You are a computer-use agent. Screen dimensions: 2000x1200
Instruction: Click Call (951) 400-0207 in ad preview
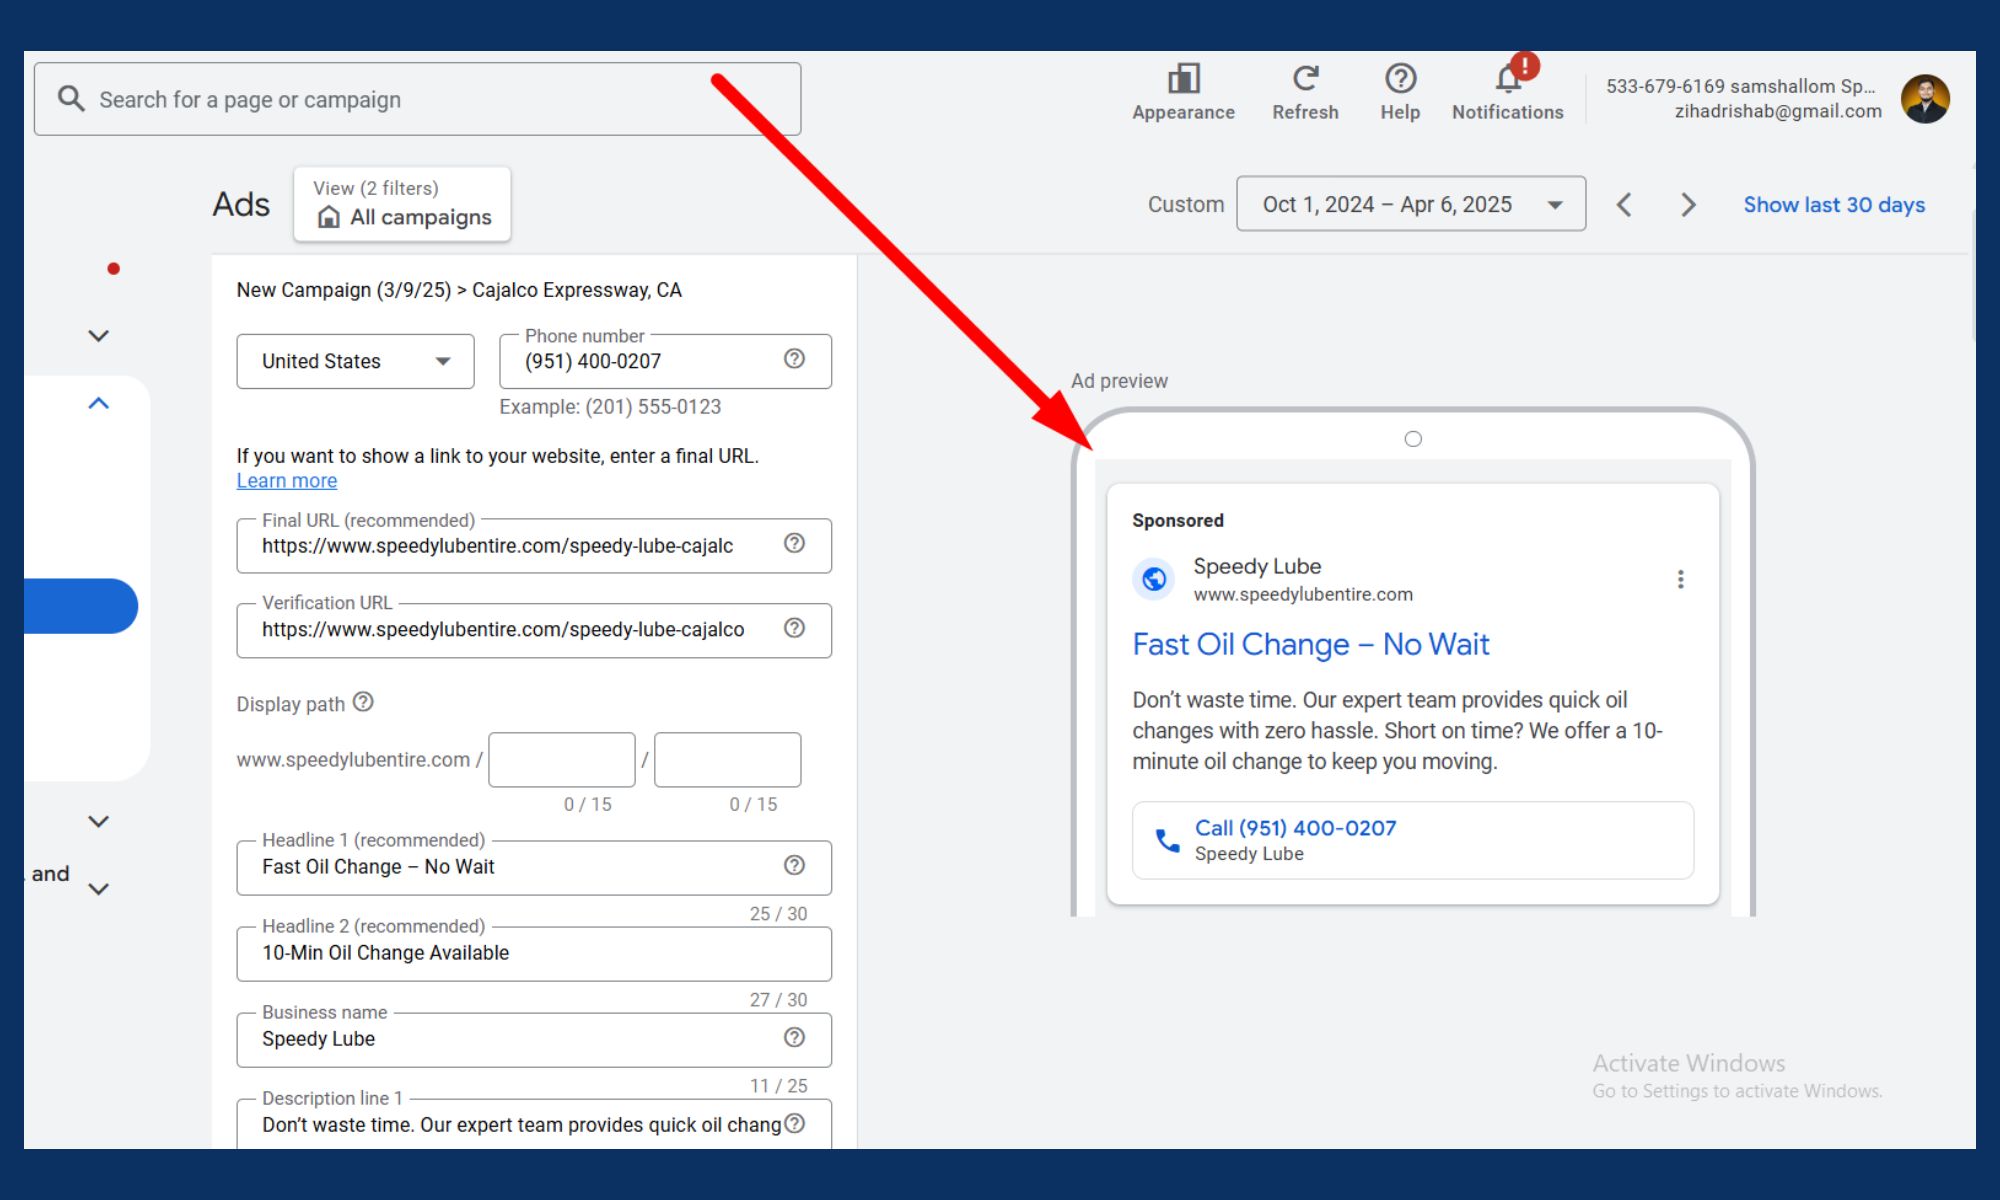[x=1295, y=828]
